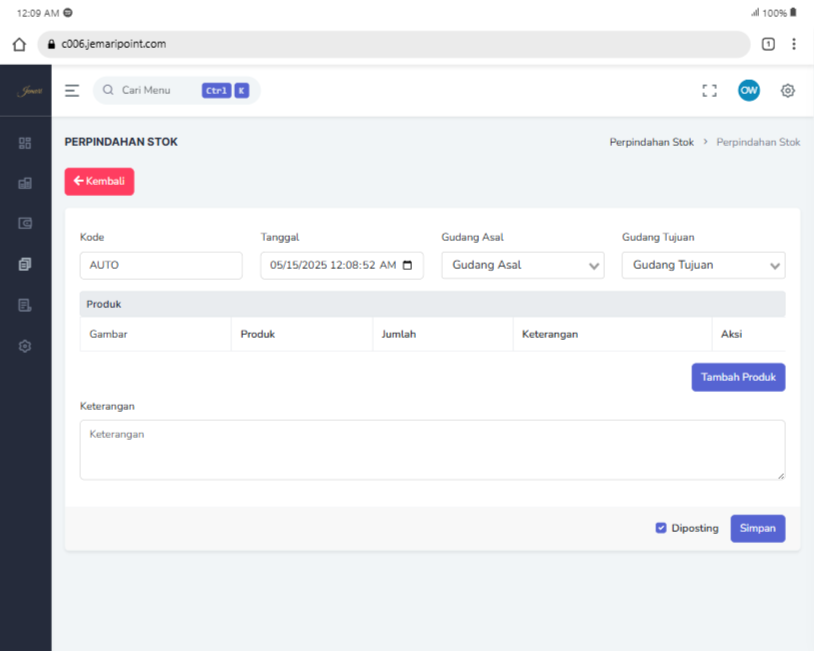
Task: Click the Tambah Produk button
Action: (738, 377)
